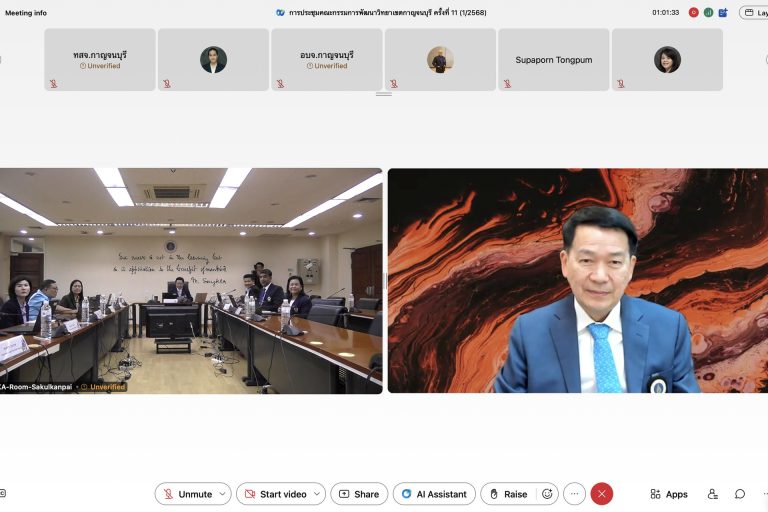This screenshot has height=512, width=768.
Task: Select Supaporn Tongpum participant tile
Action: pos(553,60)
